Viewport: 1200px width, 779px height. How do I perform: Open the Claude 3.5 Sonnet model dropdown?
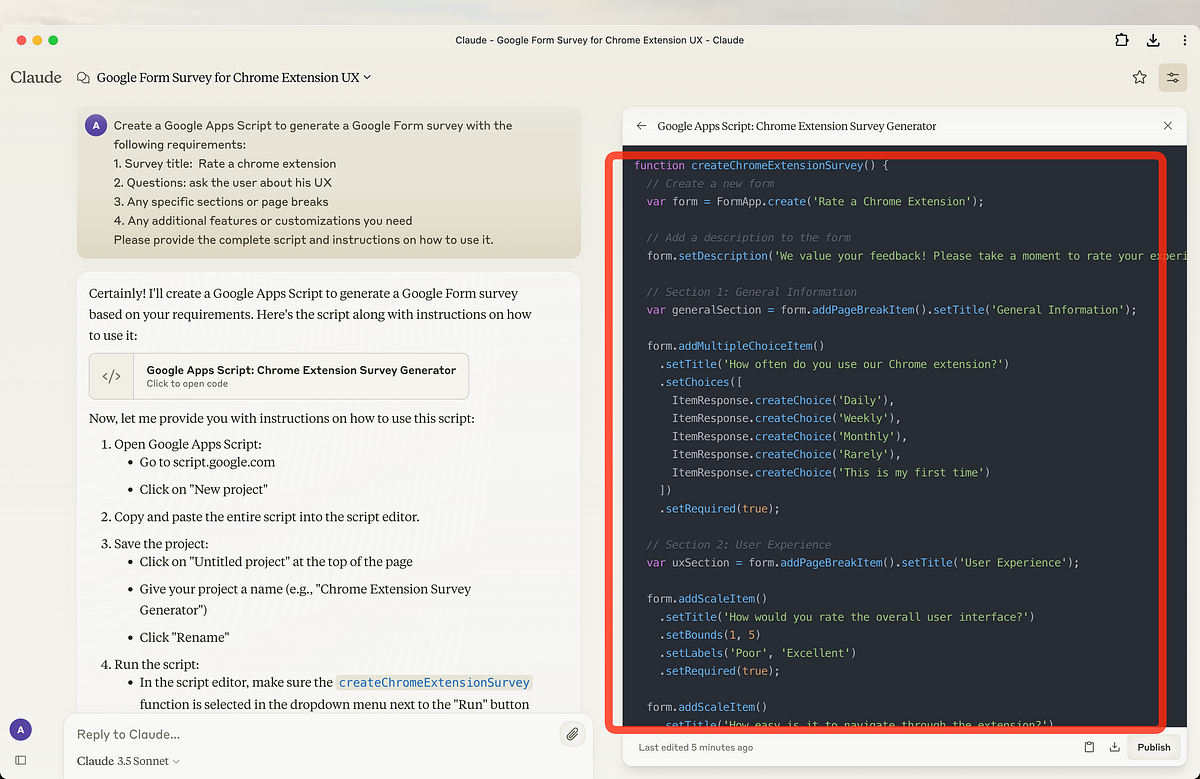(x=127, y=761)
